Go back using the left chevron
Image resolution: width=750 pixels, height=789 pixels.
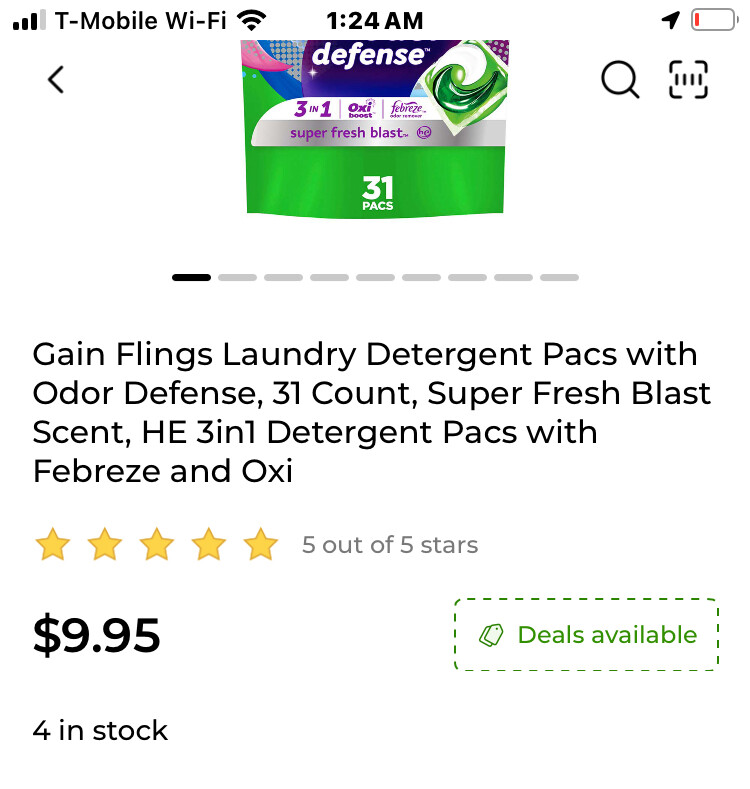[x=56, y=80]
